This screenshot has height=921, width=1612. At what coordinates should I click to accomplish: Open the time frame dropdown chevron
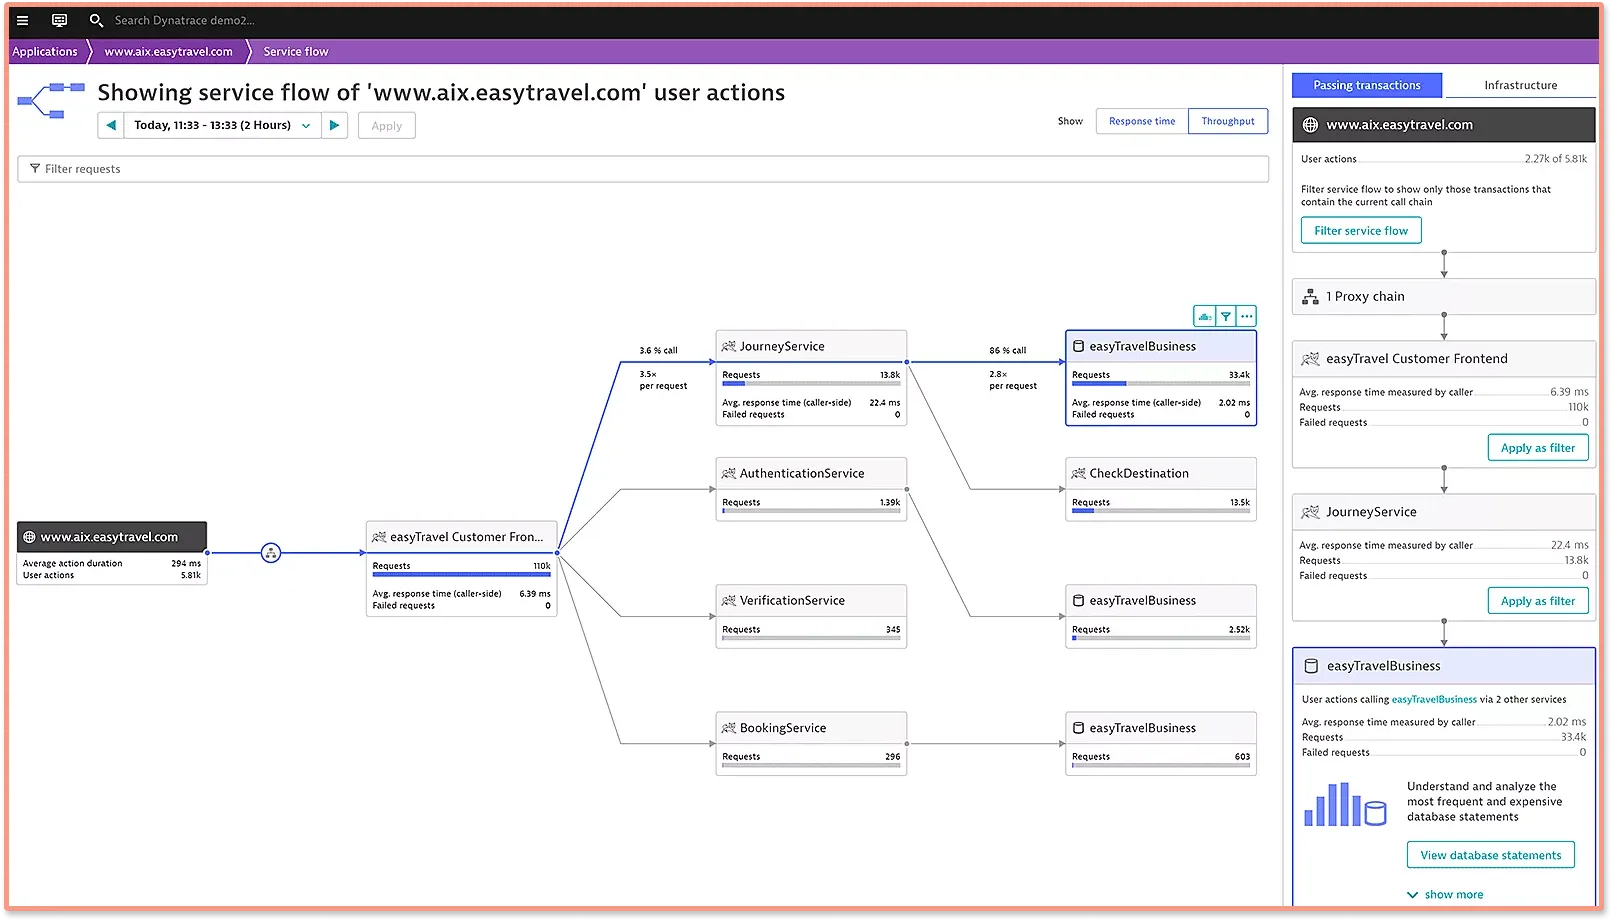[306, 126]
